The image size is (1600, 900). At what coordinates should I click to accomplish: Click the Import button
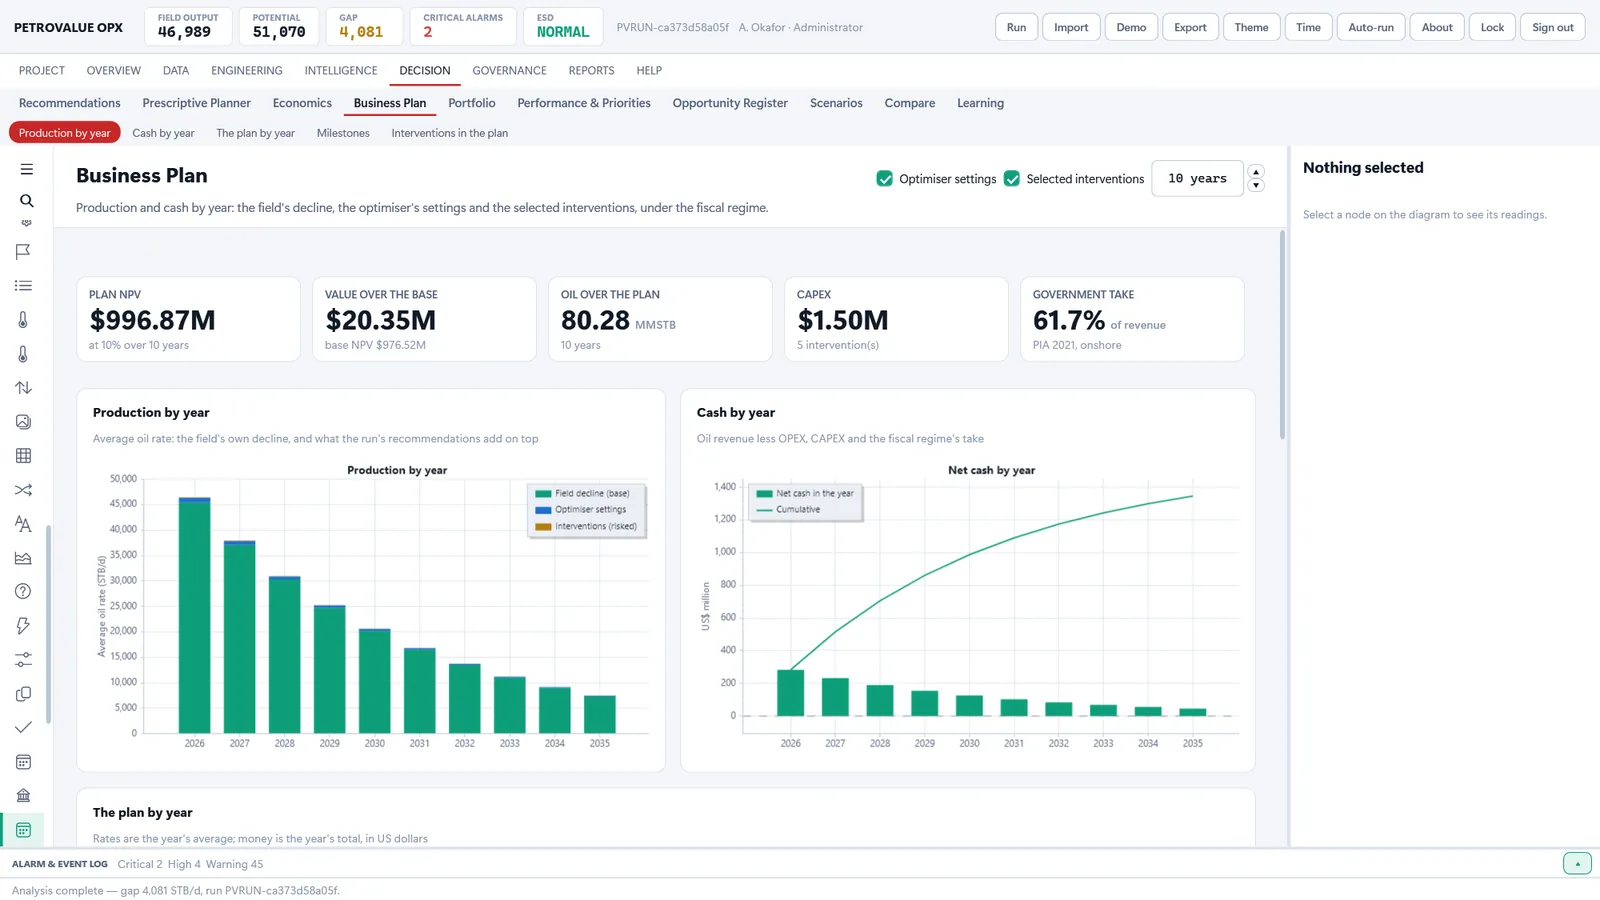tap(1071, 27)
